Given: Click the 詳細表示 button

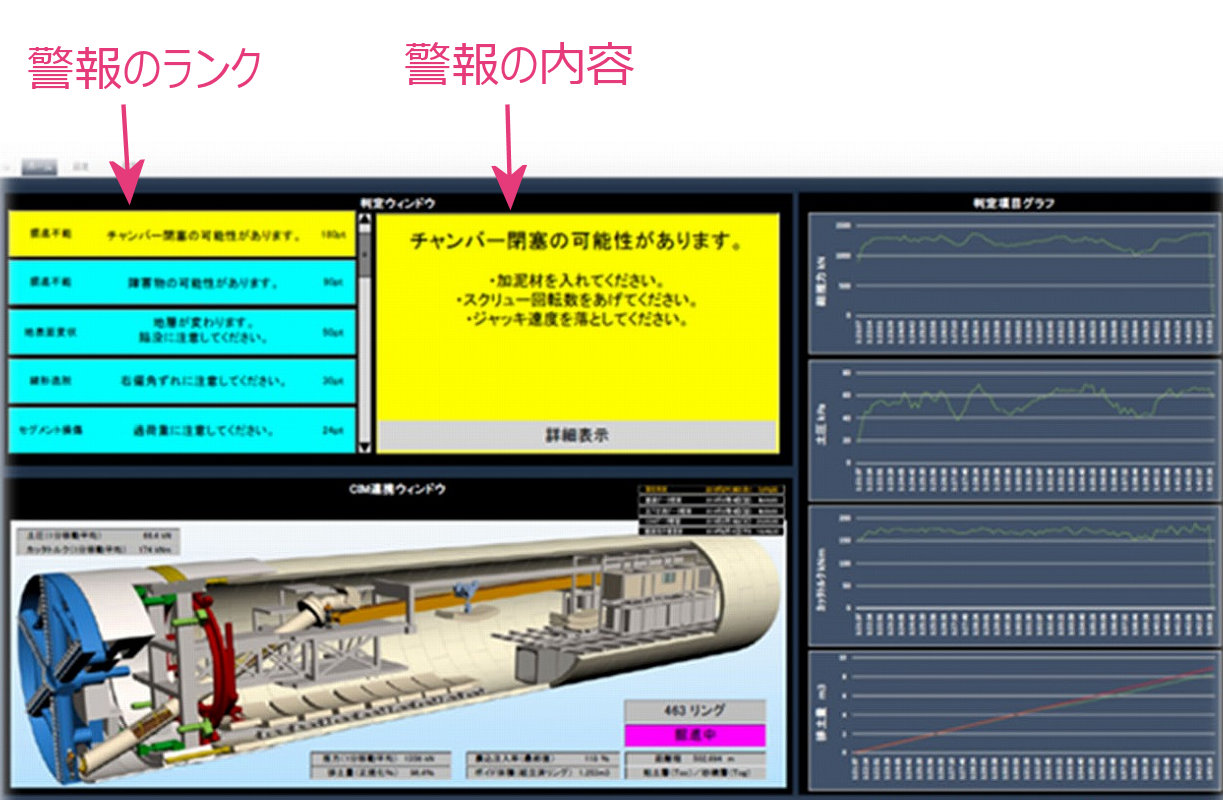Looking at the screenshot, I should [x=577, y=435].
